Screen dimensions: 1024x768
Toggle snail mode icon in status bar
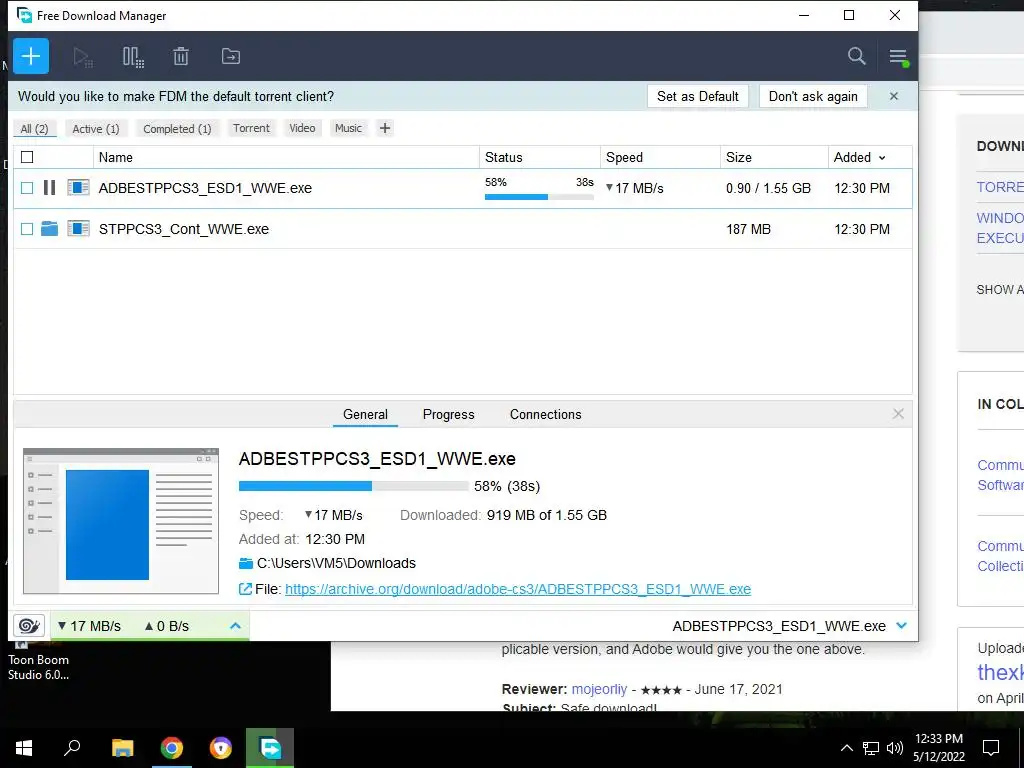point(29,626)
